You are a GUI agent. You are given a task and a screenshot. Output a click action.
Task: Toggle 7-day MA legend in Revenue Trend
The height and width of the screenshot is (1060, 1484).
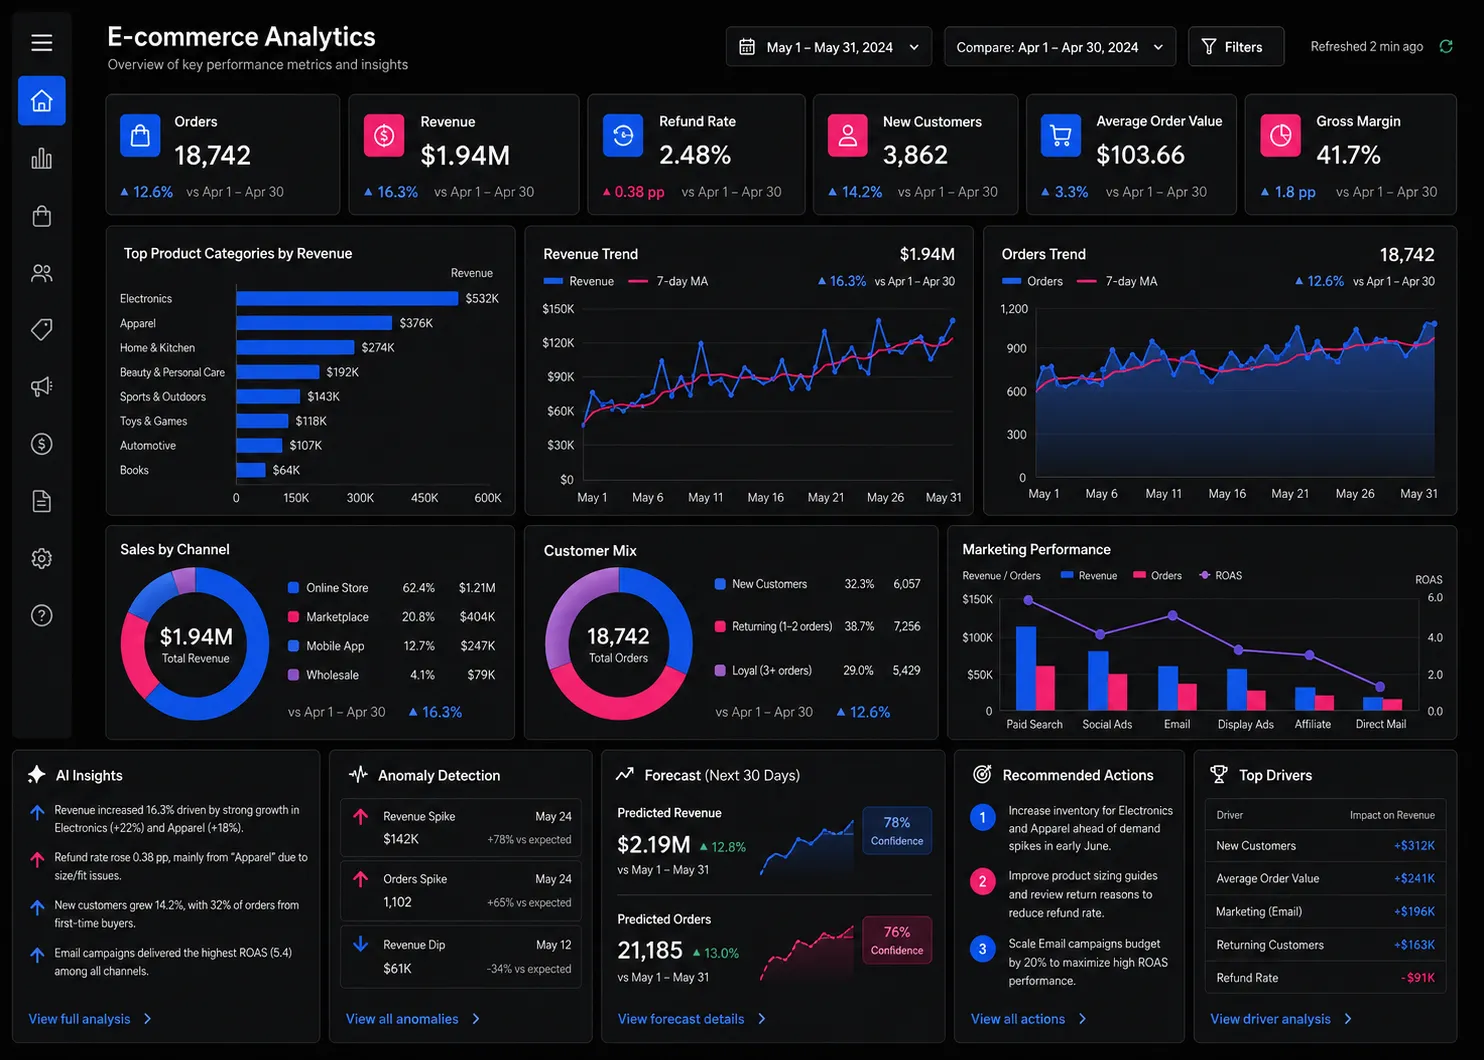click(668, 281)
